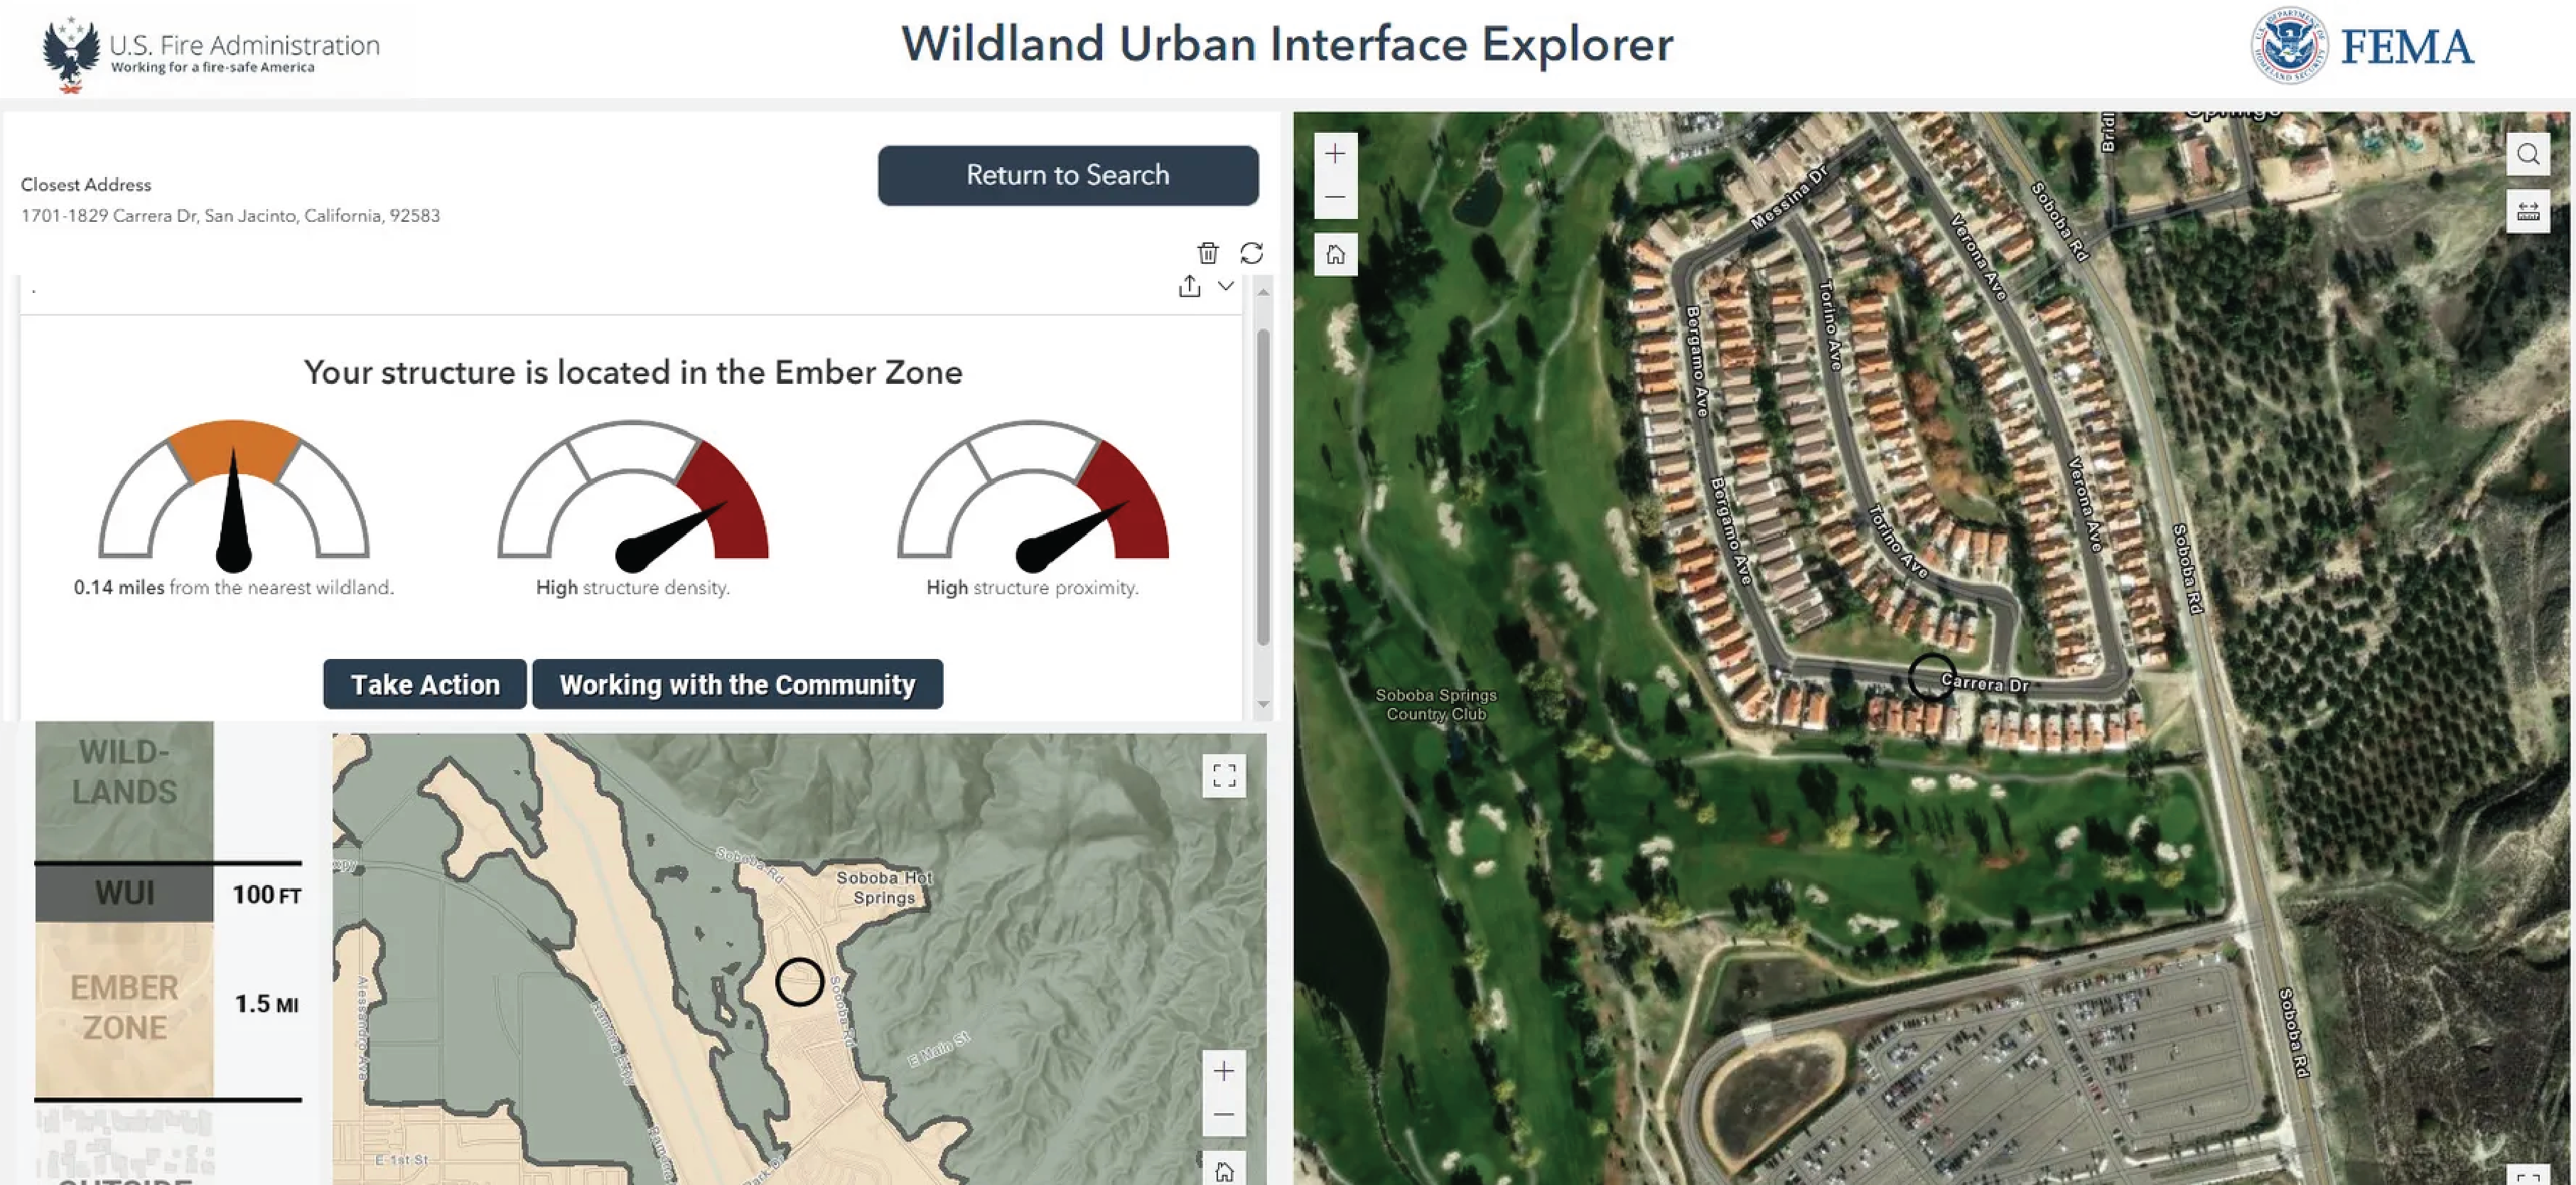Image resolution: width=2576 pixels, height=1185 pixels.
Task: Select Working with the Community tab
Action: (x=738, y=684)
